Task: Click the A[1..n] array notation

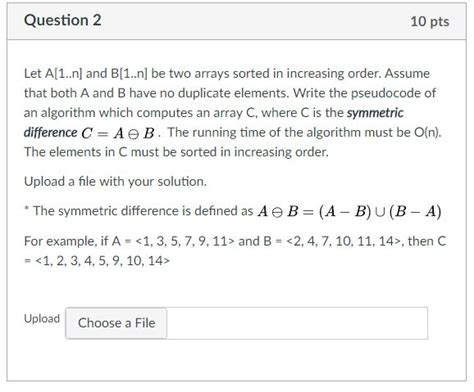Action: coord(63,74)
